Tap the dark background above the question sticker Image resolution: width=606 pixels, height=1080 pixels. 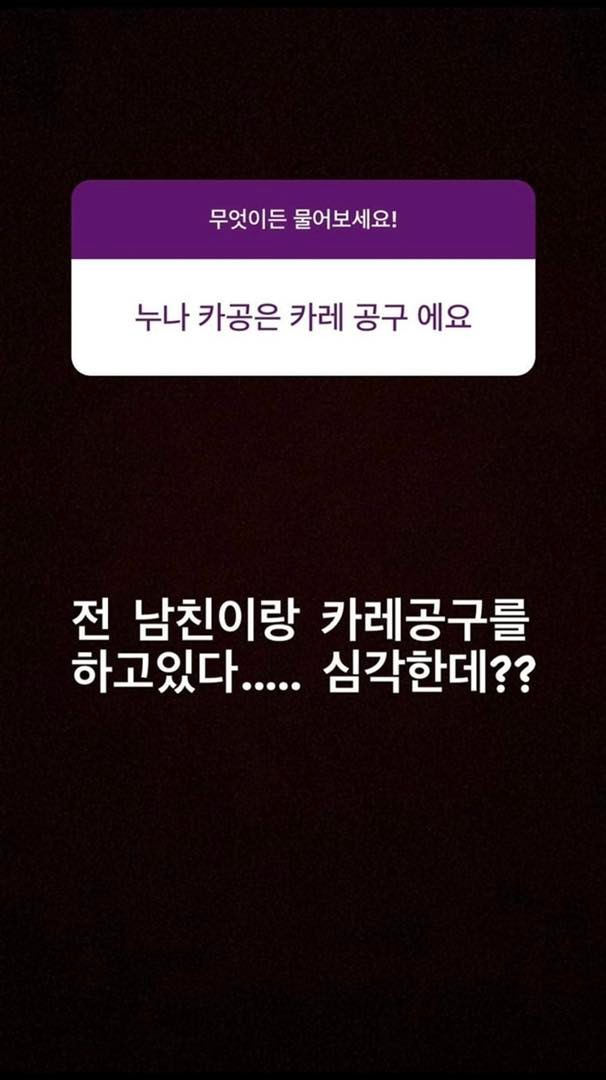coord(303,90)
